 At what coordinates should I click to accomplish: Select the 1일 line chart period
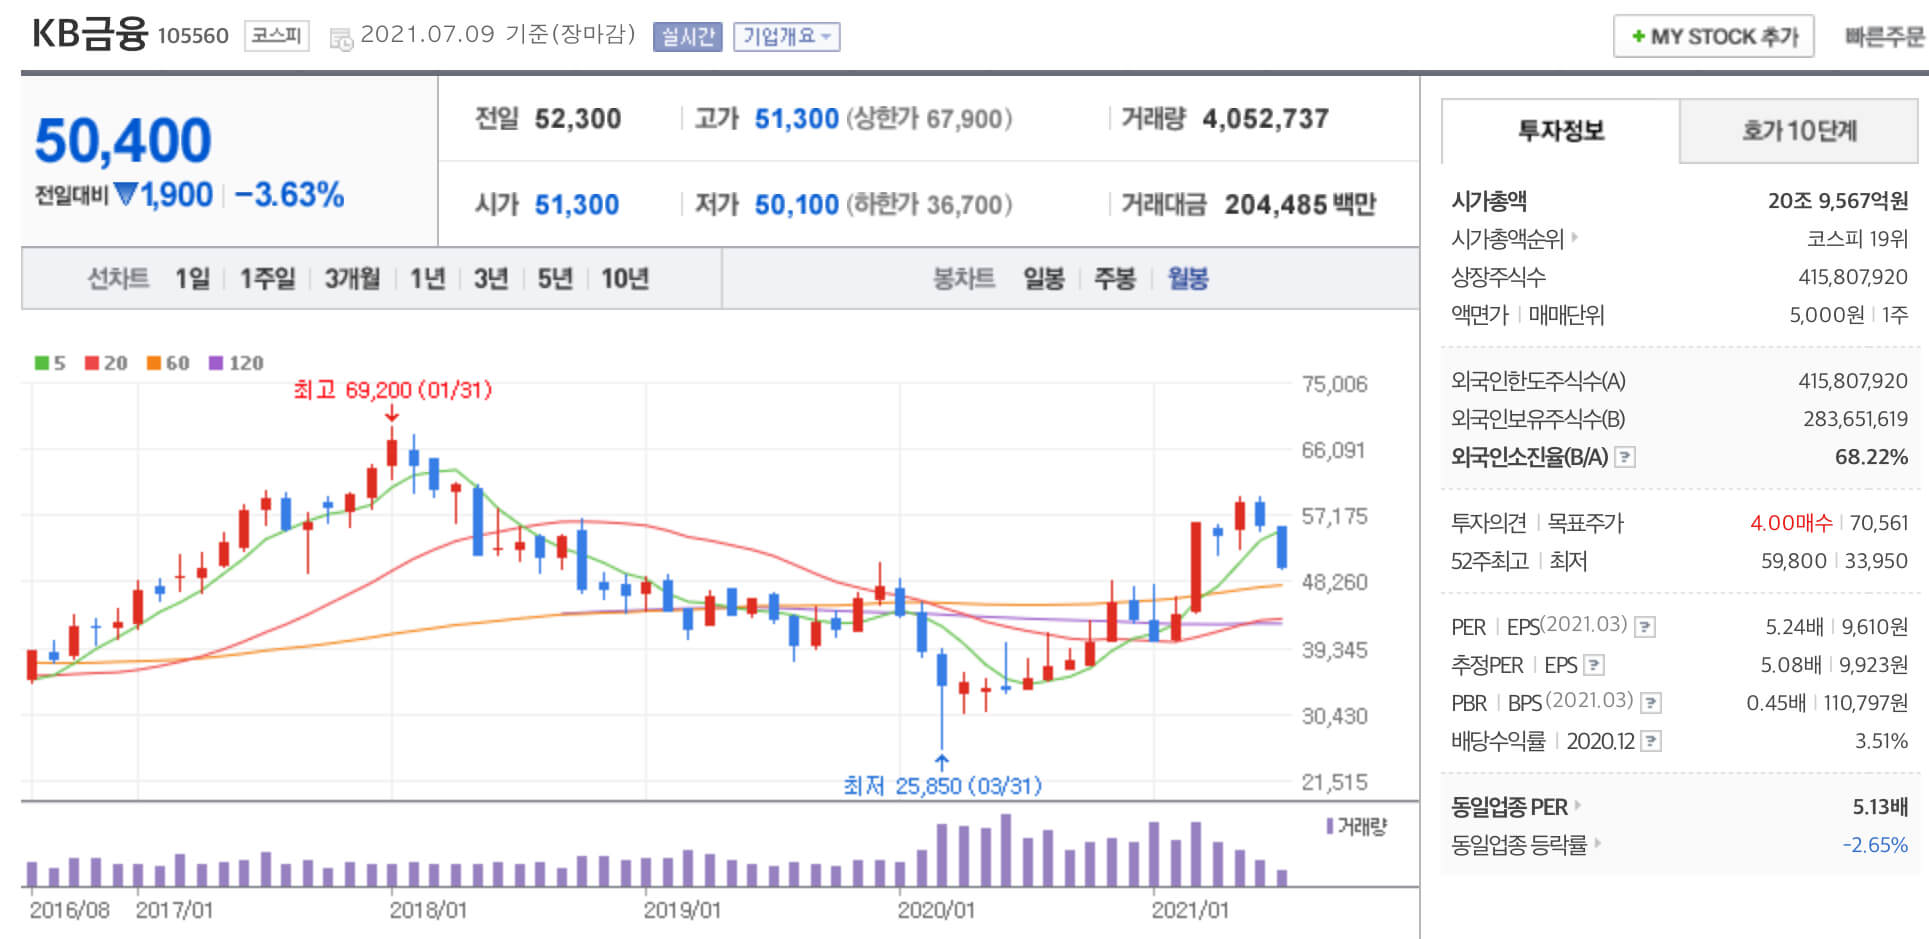pos(192,278)
